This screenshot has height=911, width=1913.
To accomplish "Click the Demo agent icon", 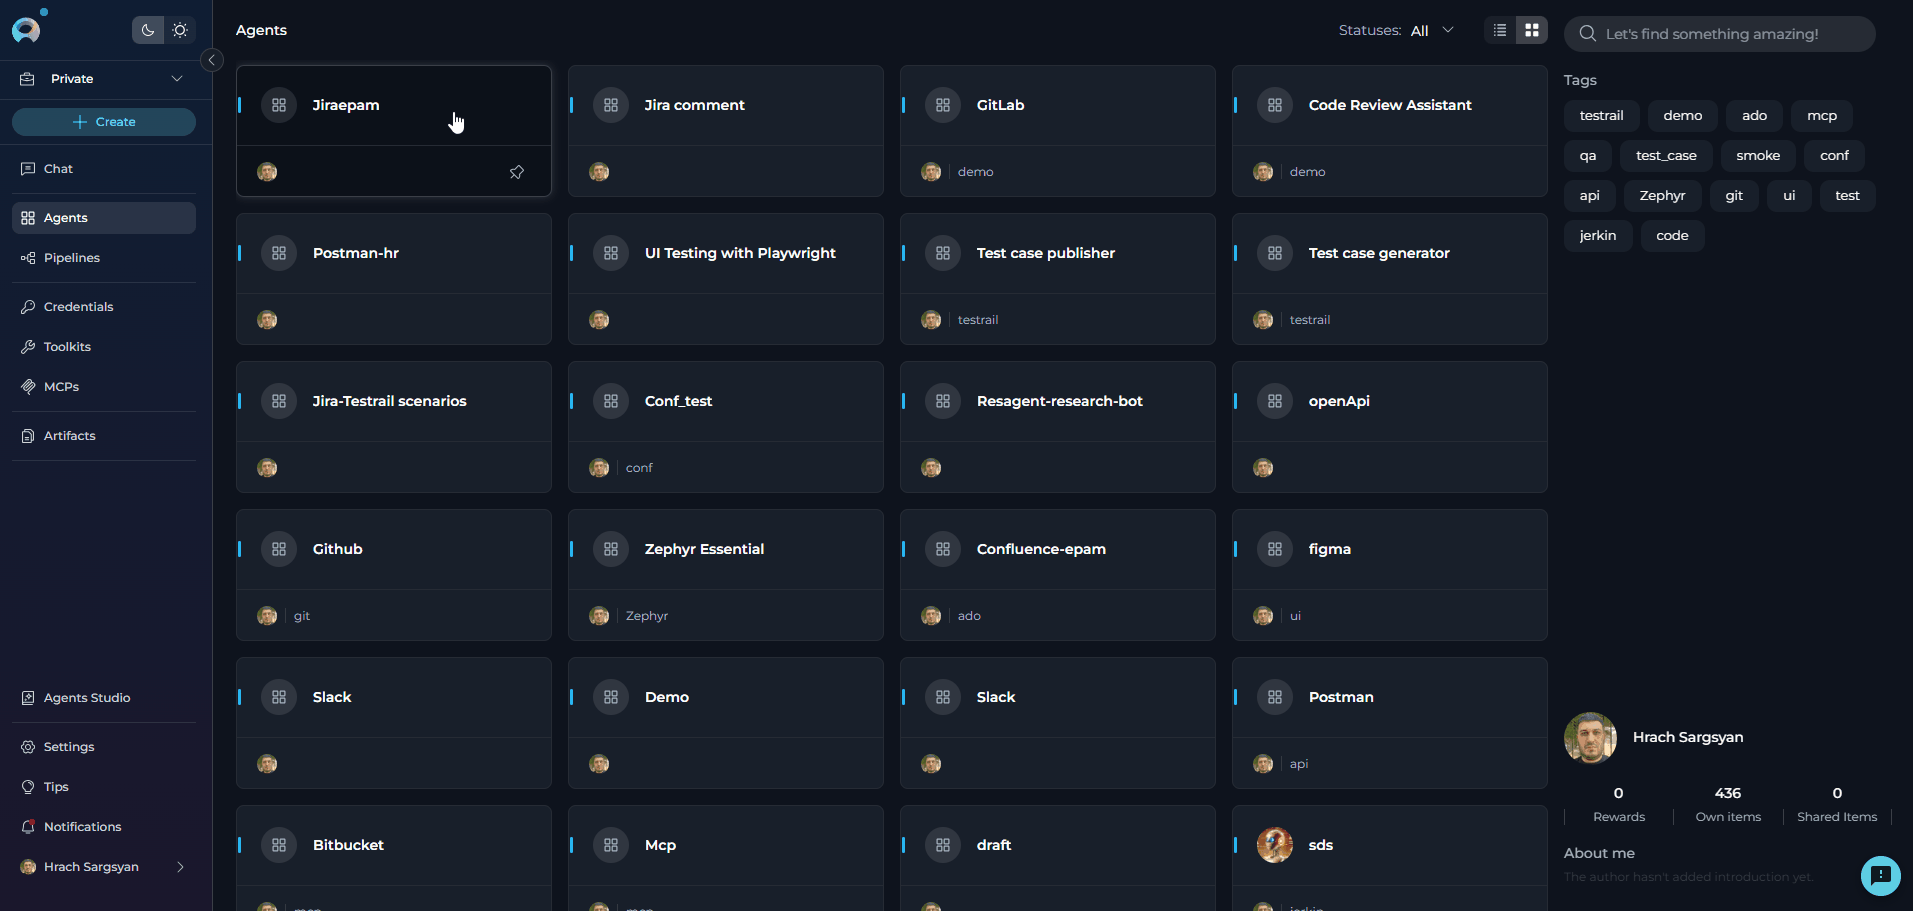I will click(611, 697).
